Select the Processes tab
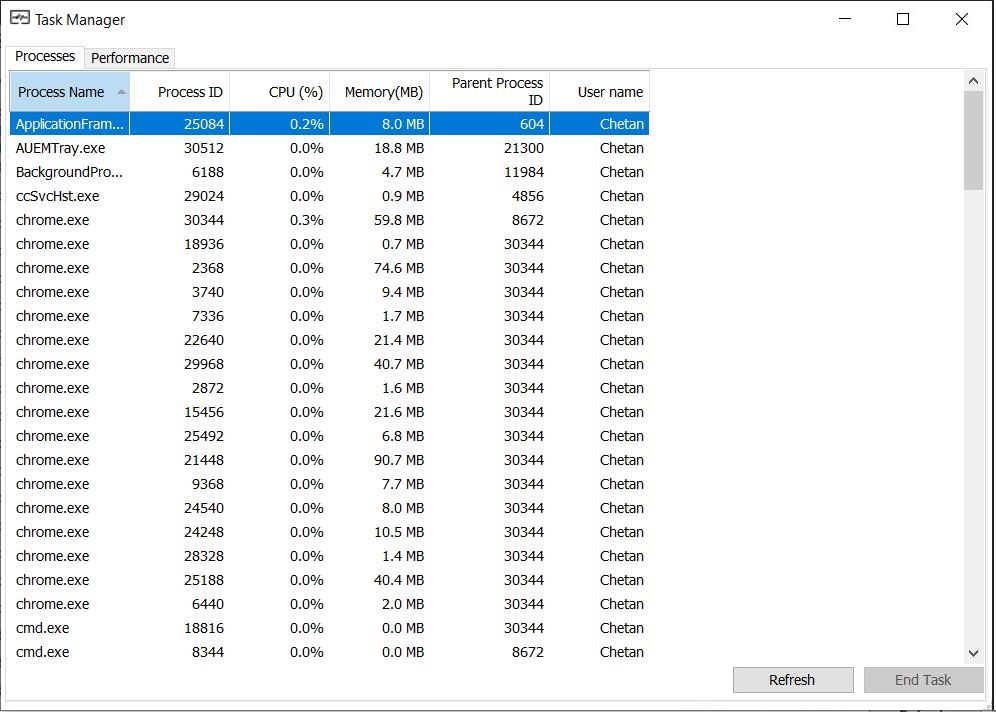 (x=44, y=57)
